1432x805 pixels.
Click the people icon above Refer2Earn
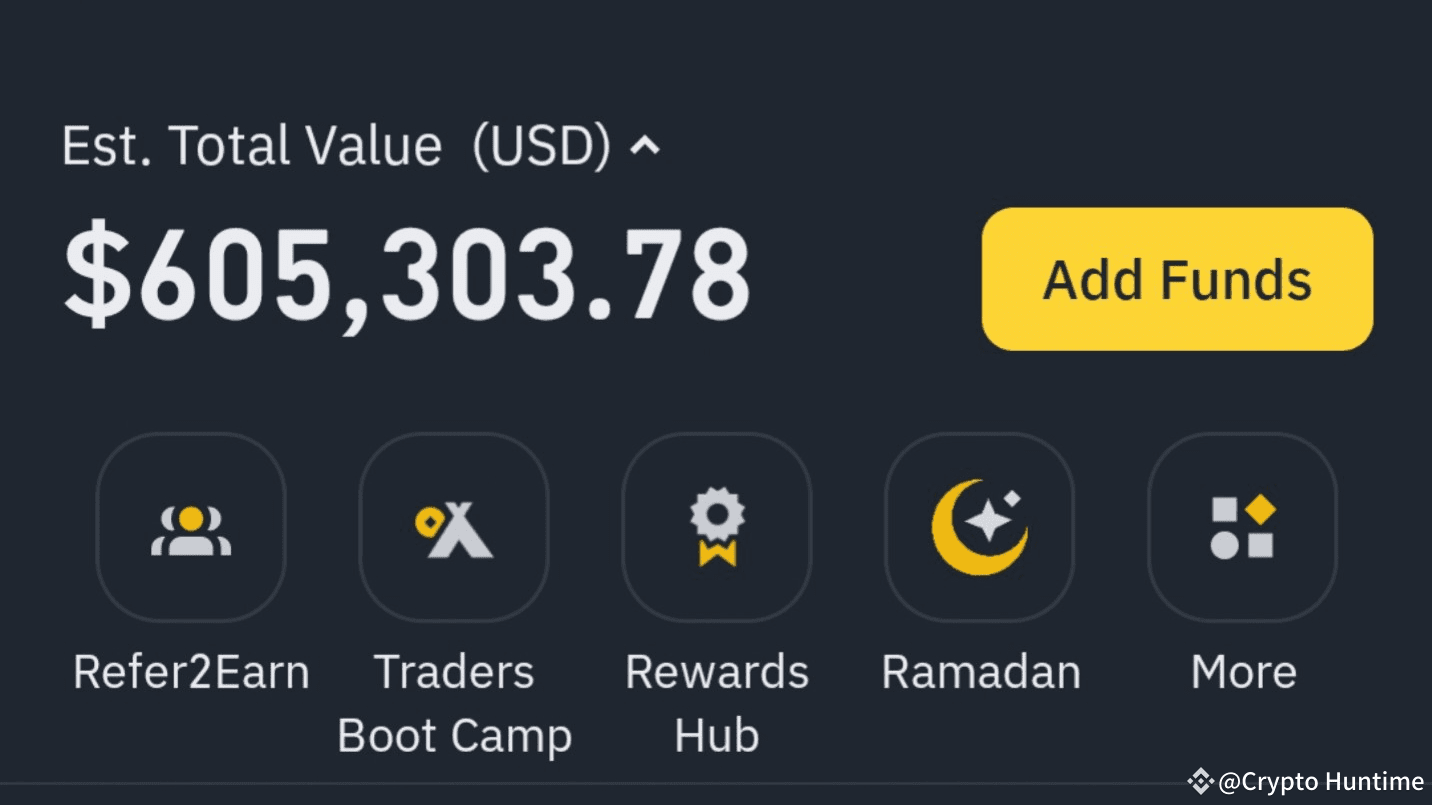(191, 528)
